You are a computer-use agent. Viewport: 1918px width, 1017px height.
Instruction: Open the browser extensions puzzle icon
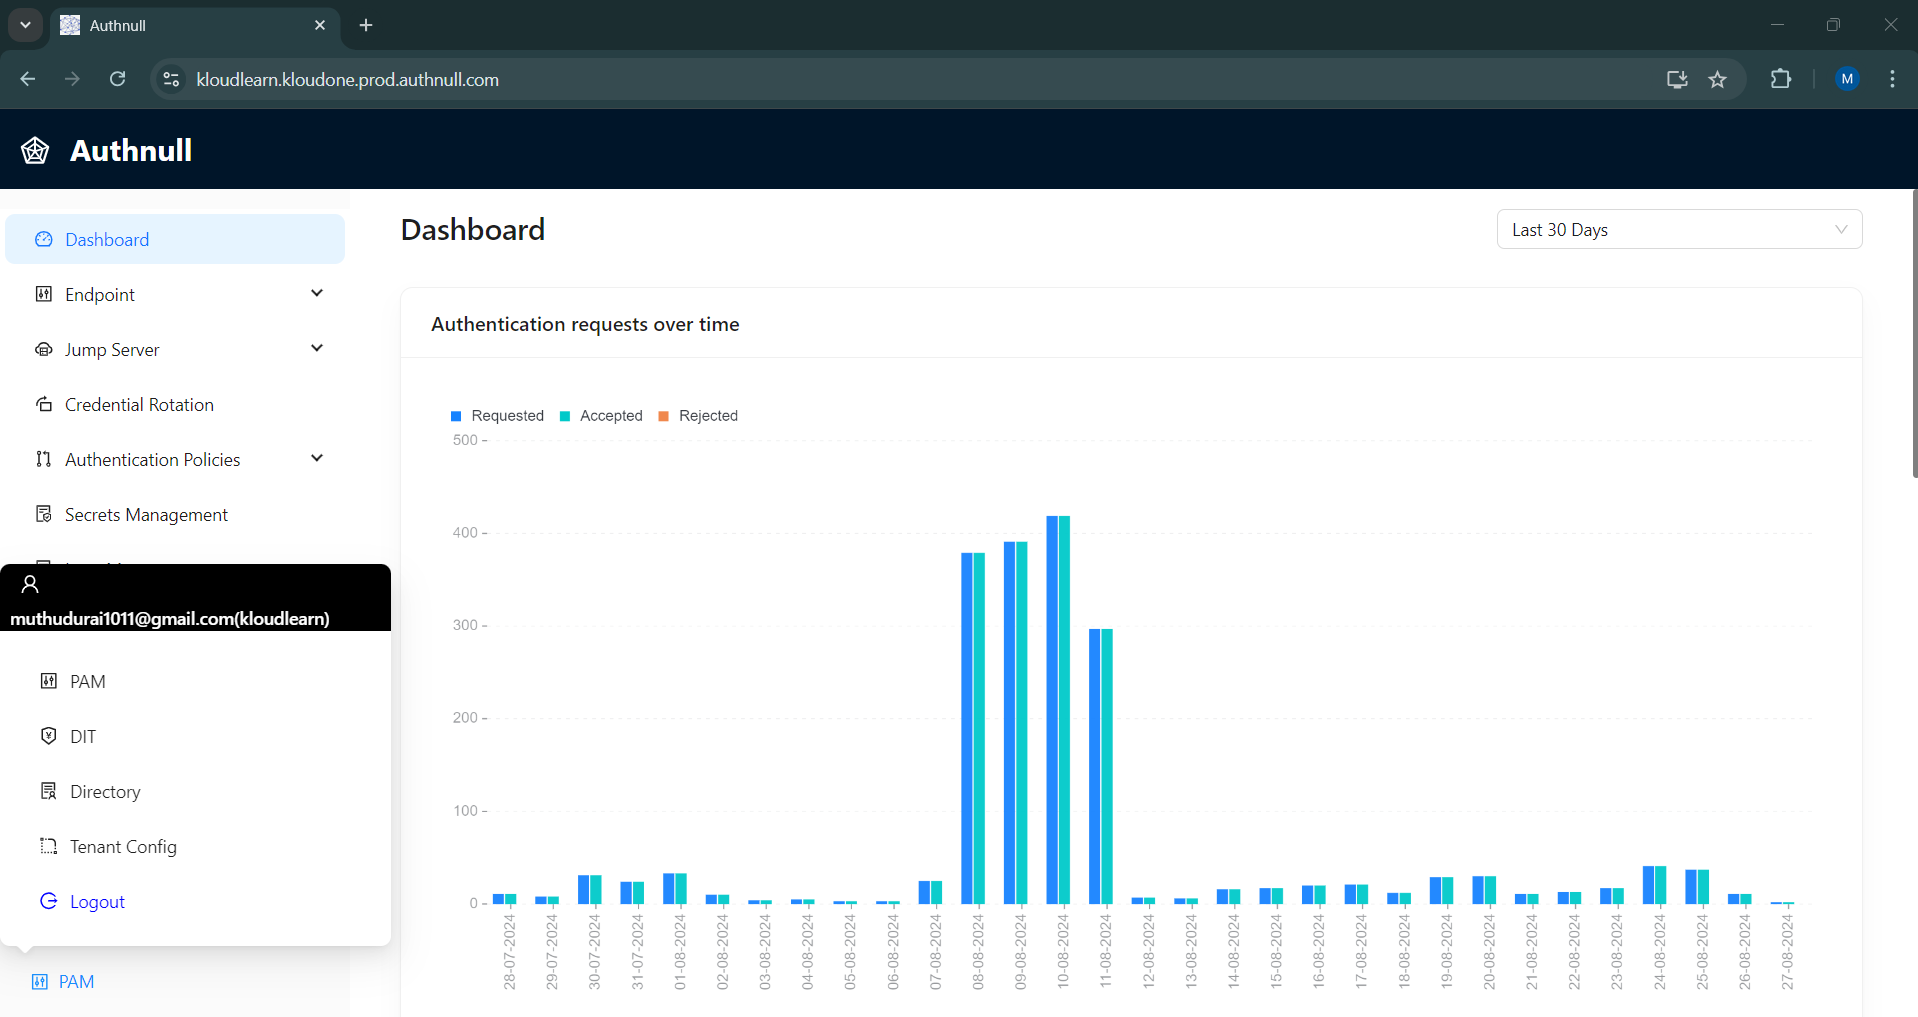1780,79
